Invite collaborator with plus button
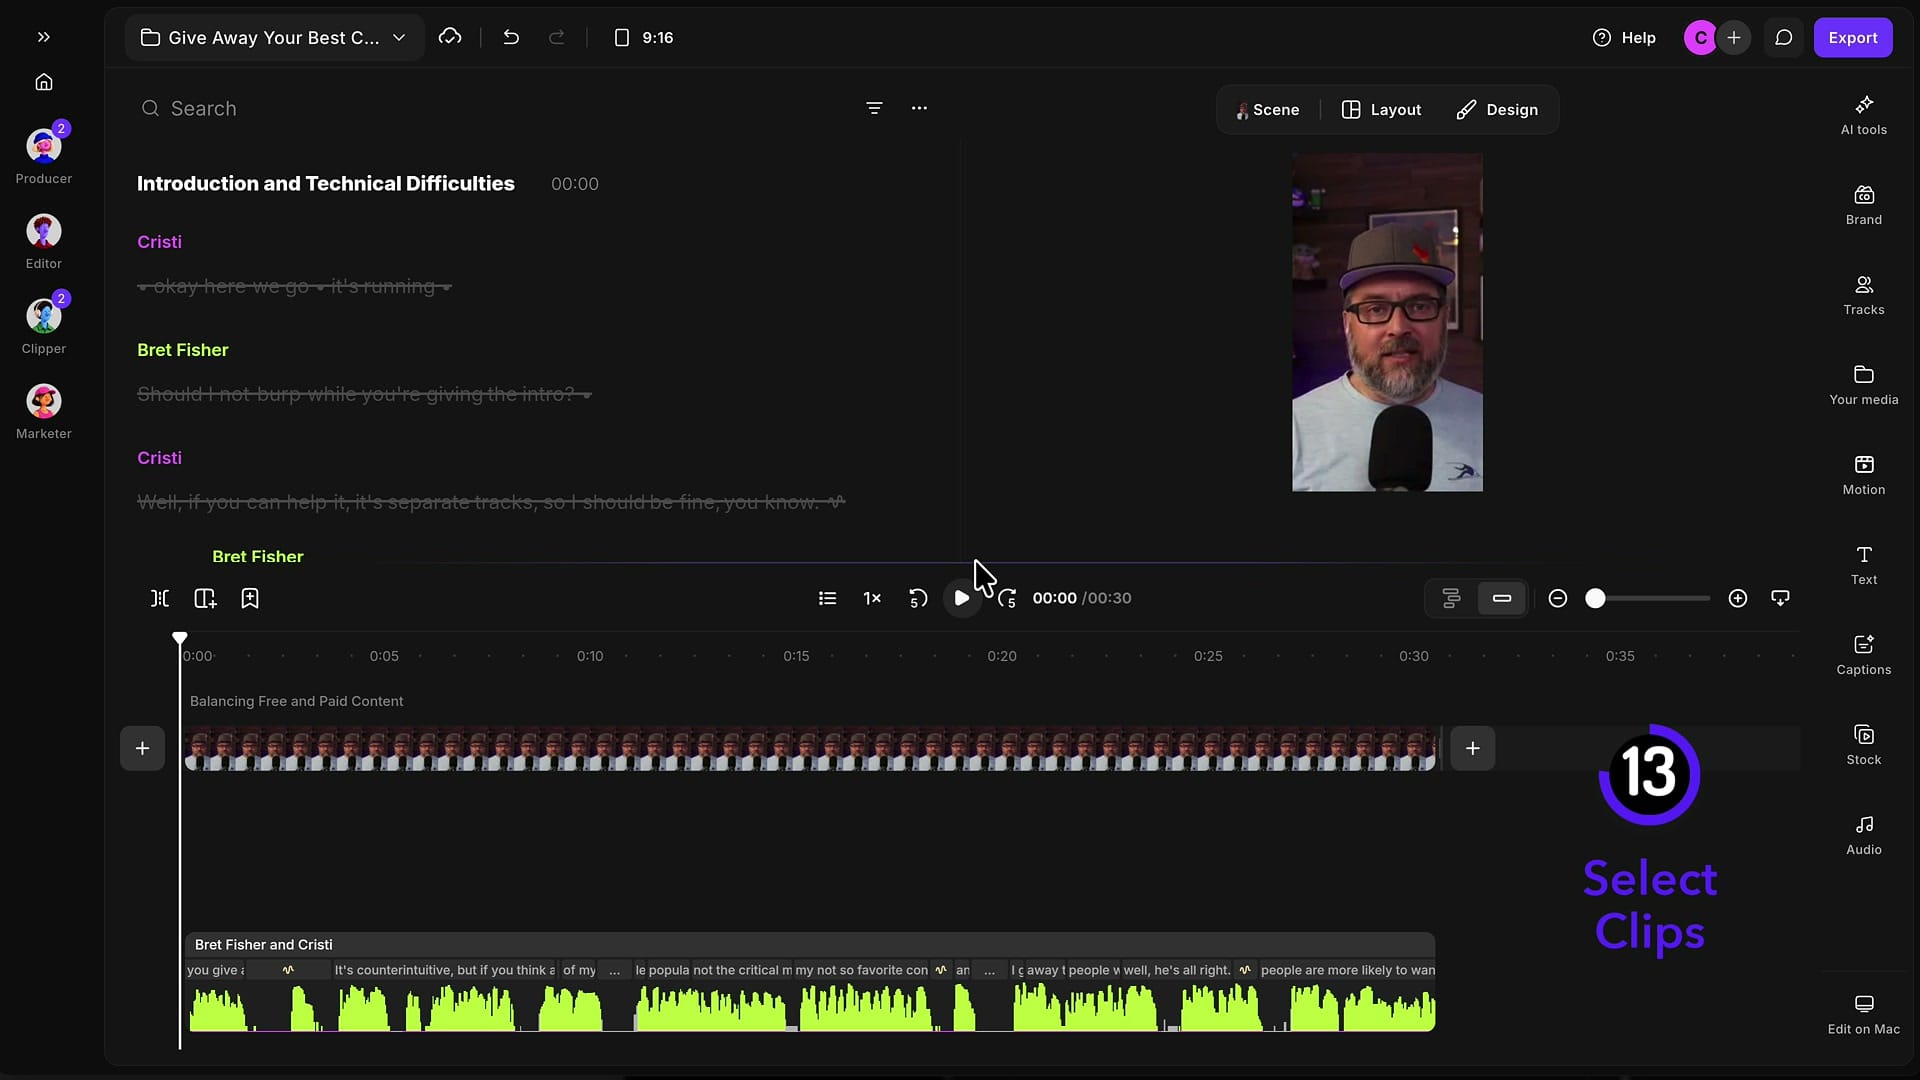 tap(1734, 37)
